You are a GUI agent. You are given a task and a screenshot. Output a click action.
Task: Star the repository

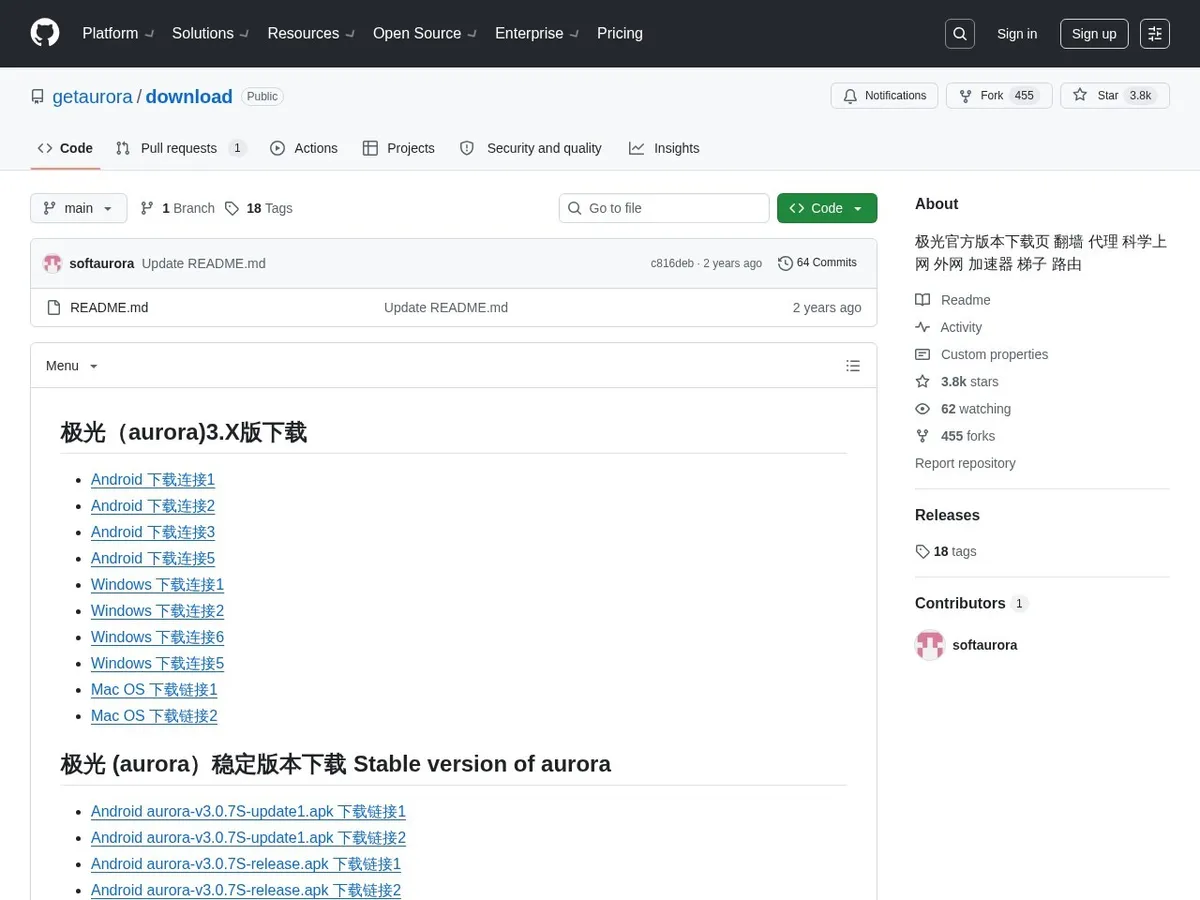1115,96
